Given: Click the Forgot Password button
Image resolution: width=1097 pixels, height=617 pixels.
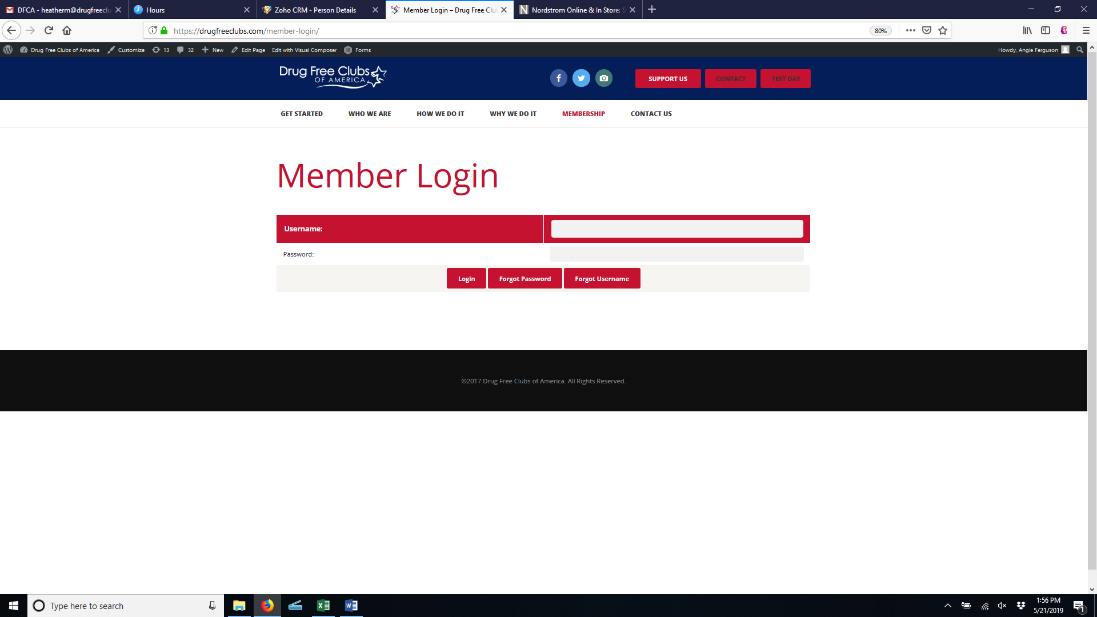Looking at the screenshot, I should click(x=525, y=279).
